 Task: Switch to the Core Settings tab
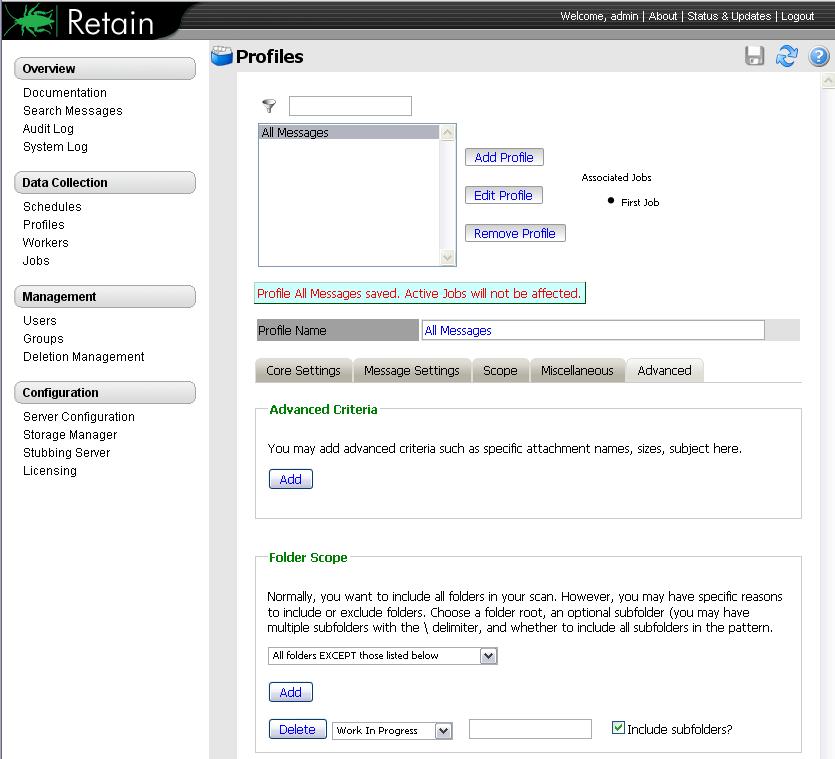(303, 370)
